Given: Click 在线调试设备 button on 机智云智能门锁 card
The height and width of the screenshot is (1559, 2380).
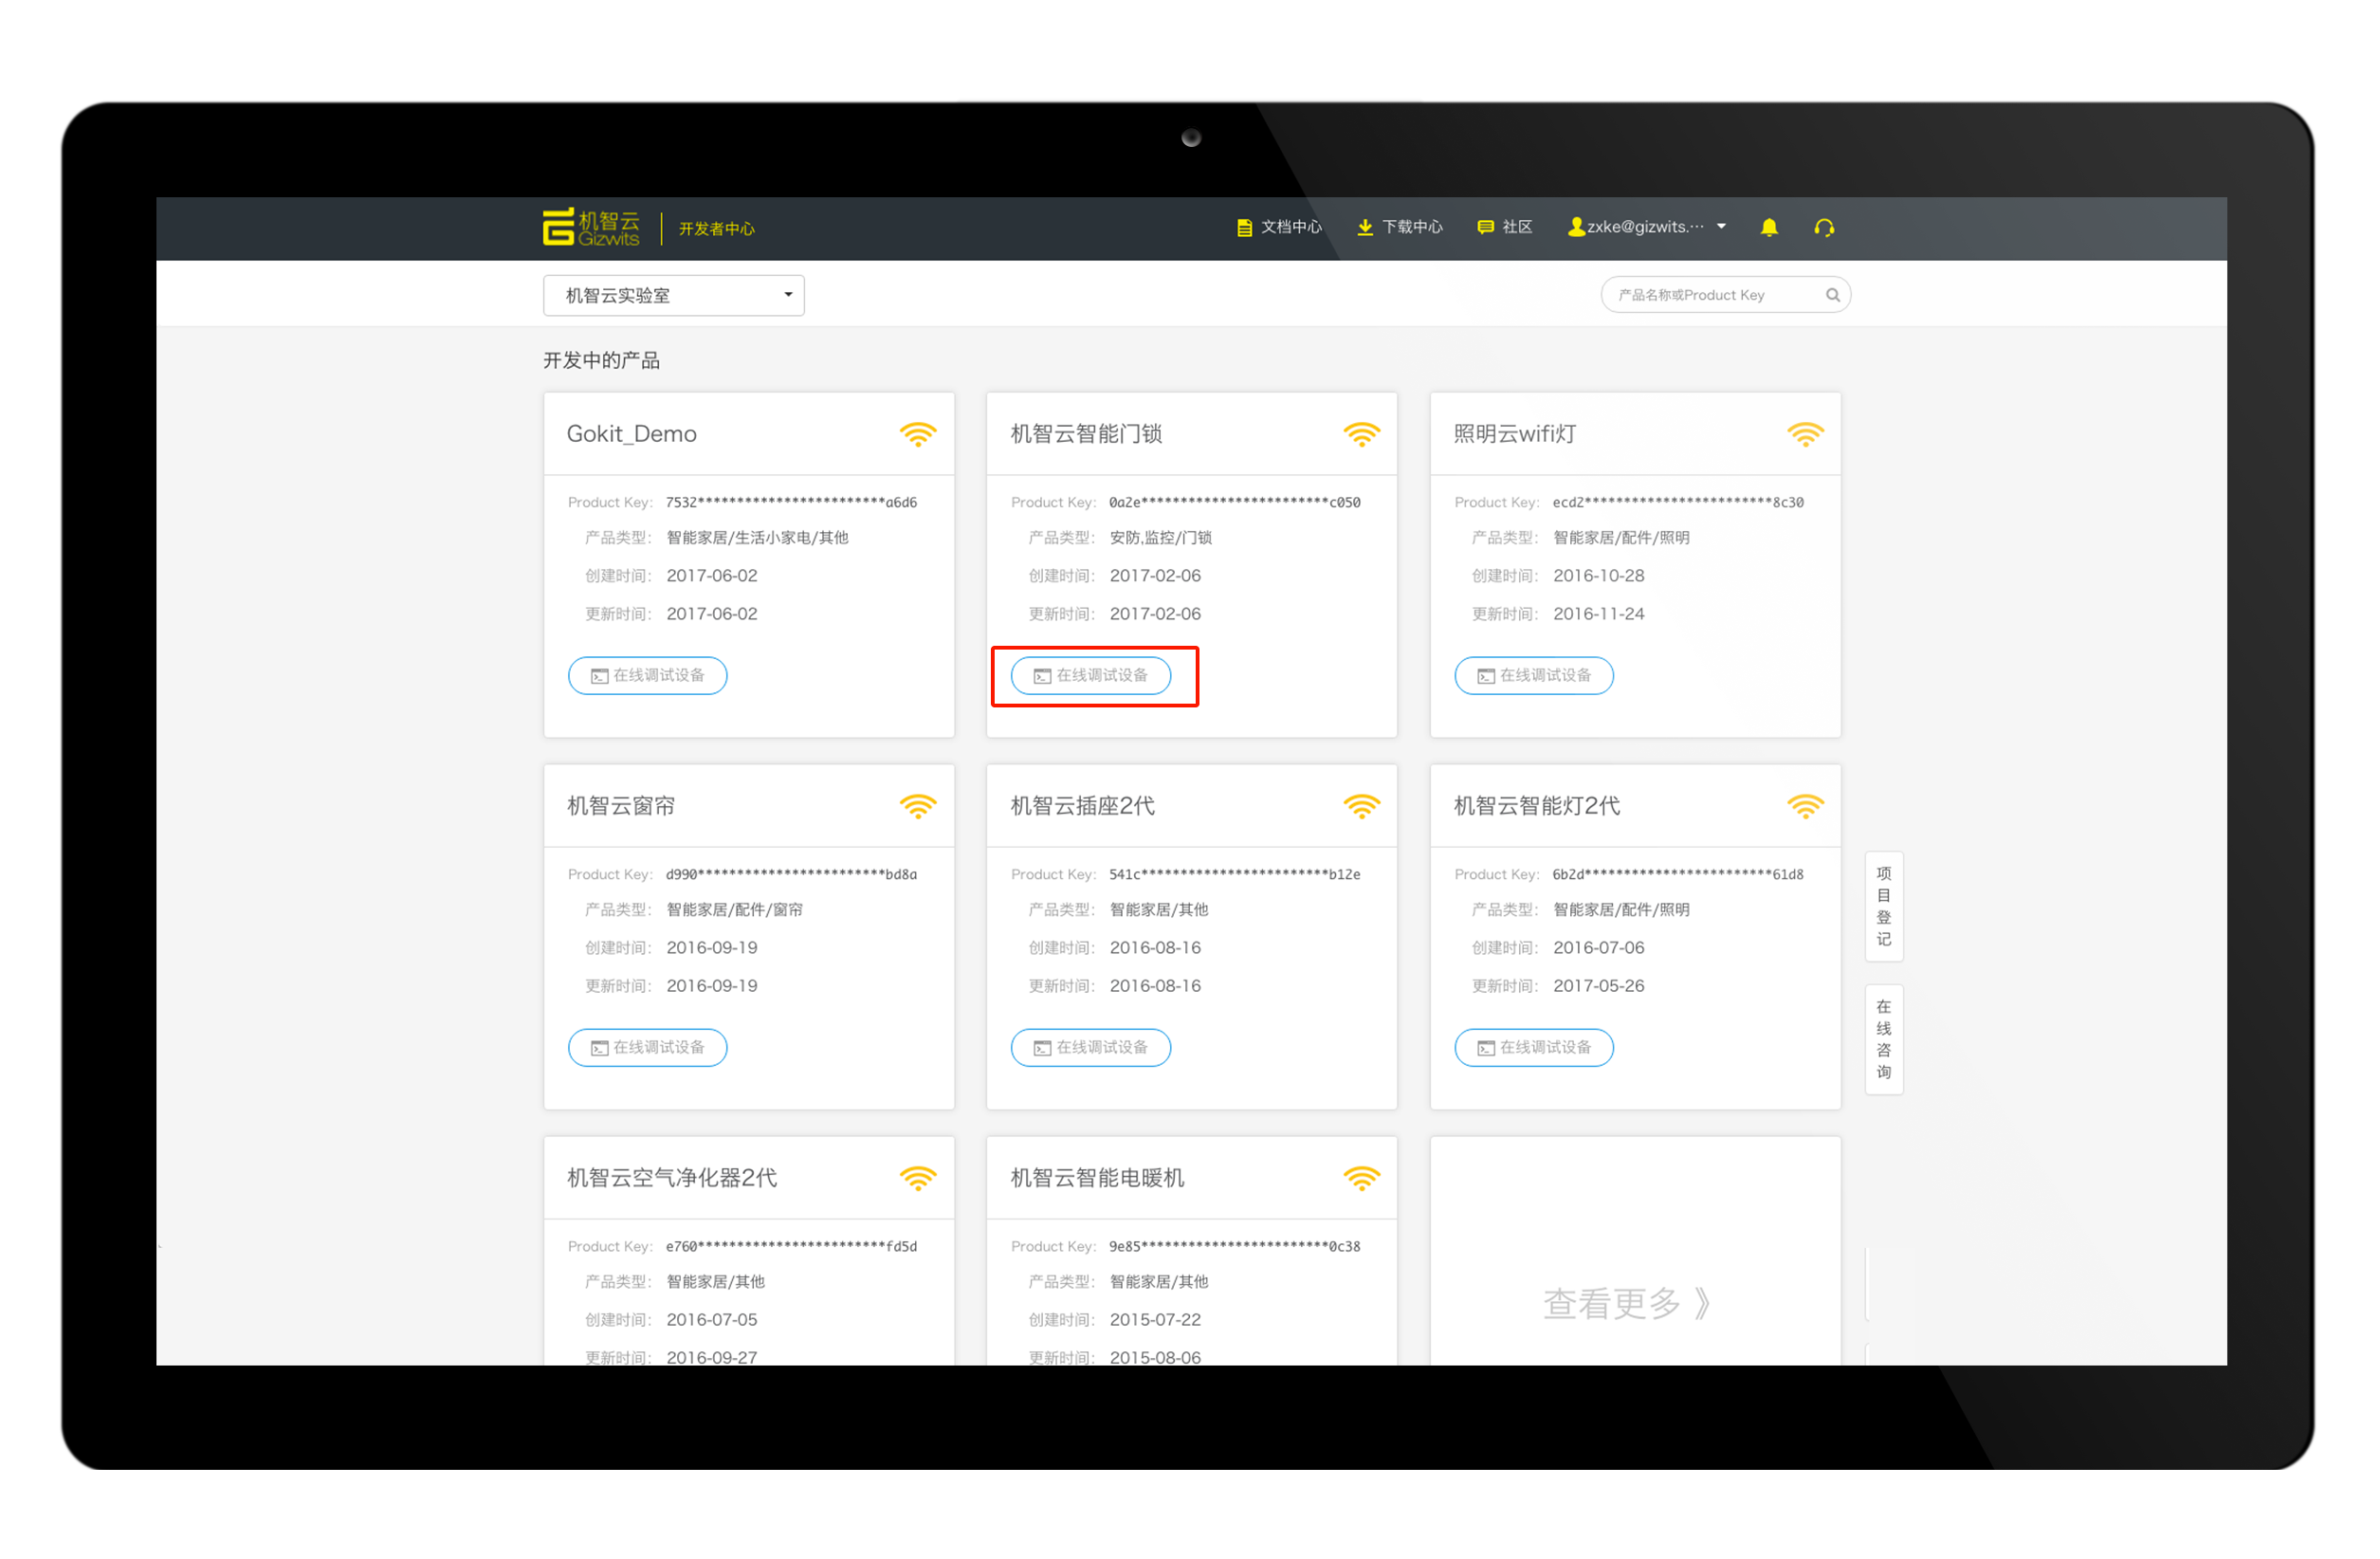Looking at the screenshot, I should [x=1090, y=676].
